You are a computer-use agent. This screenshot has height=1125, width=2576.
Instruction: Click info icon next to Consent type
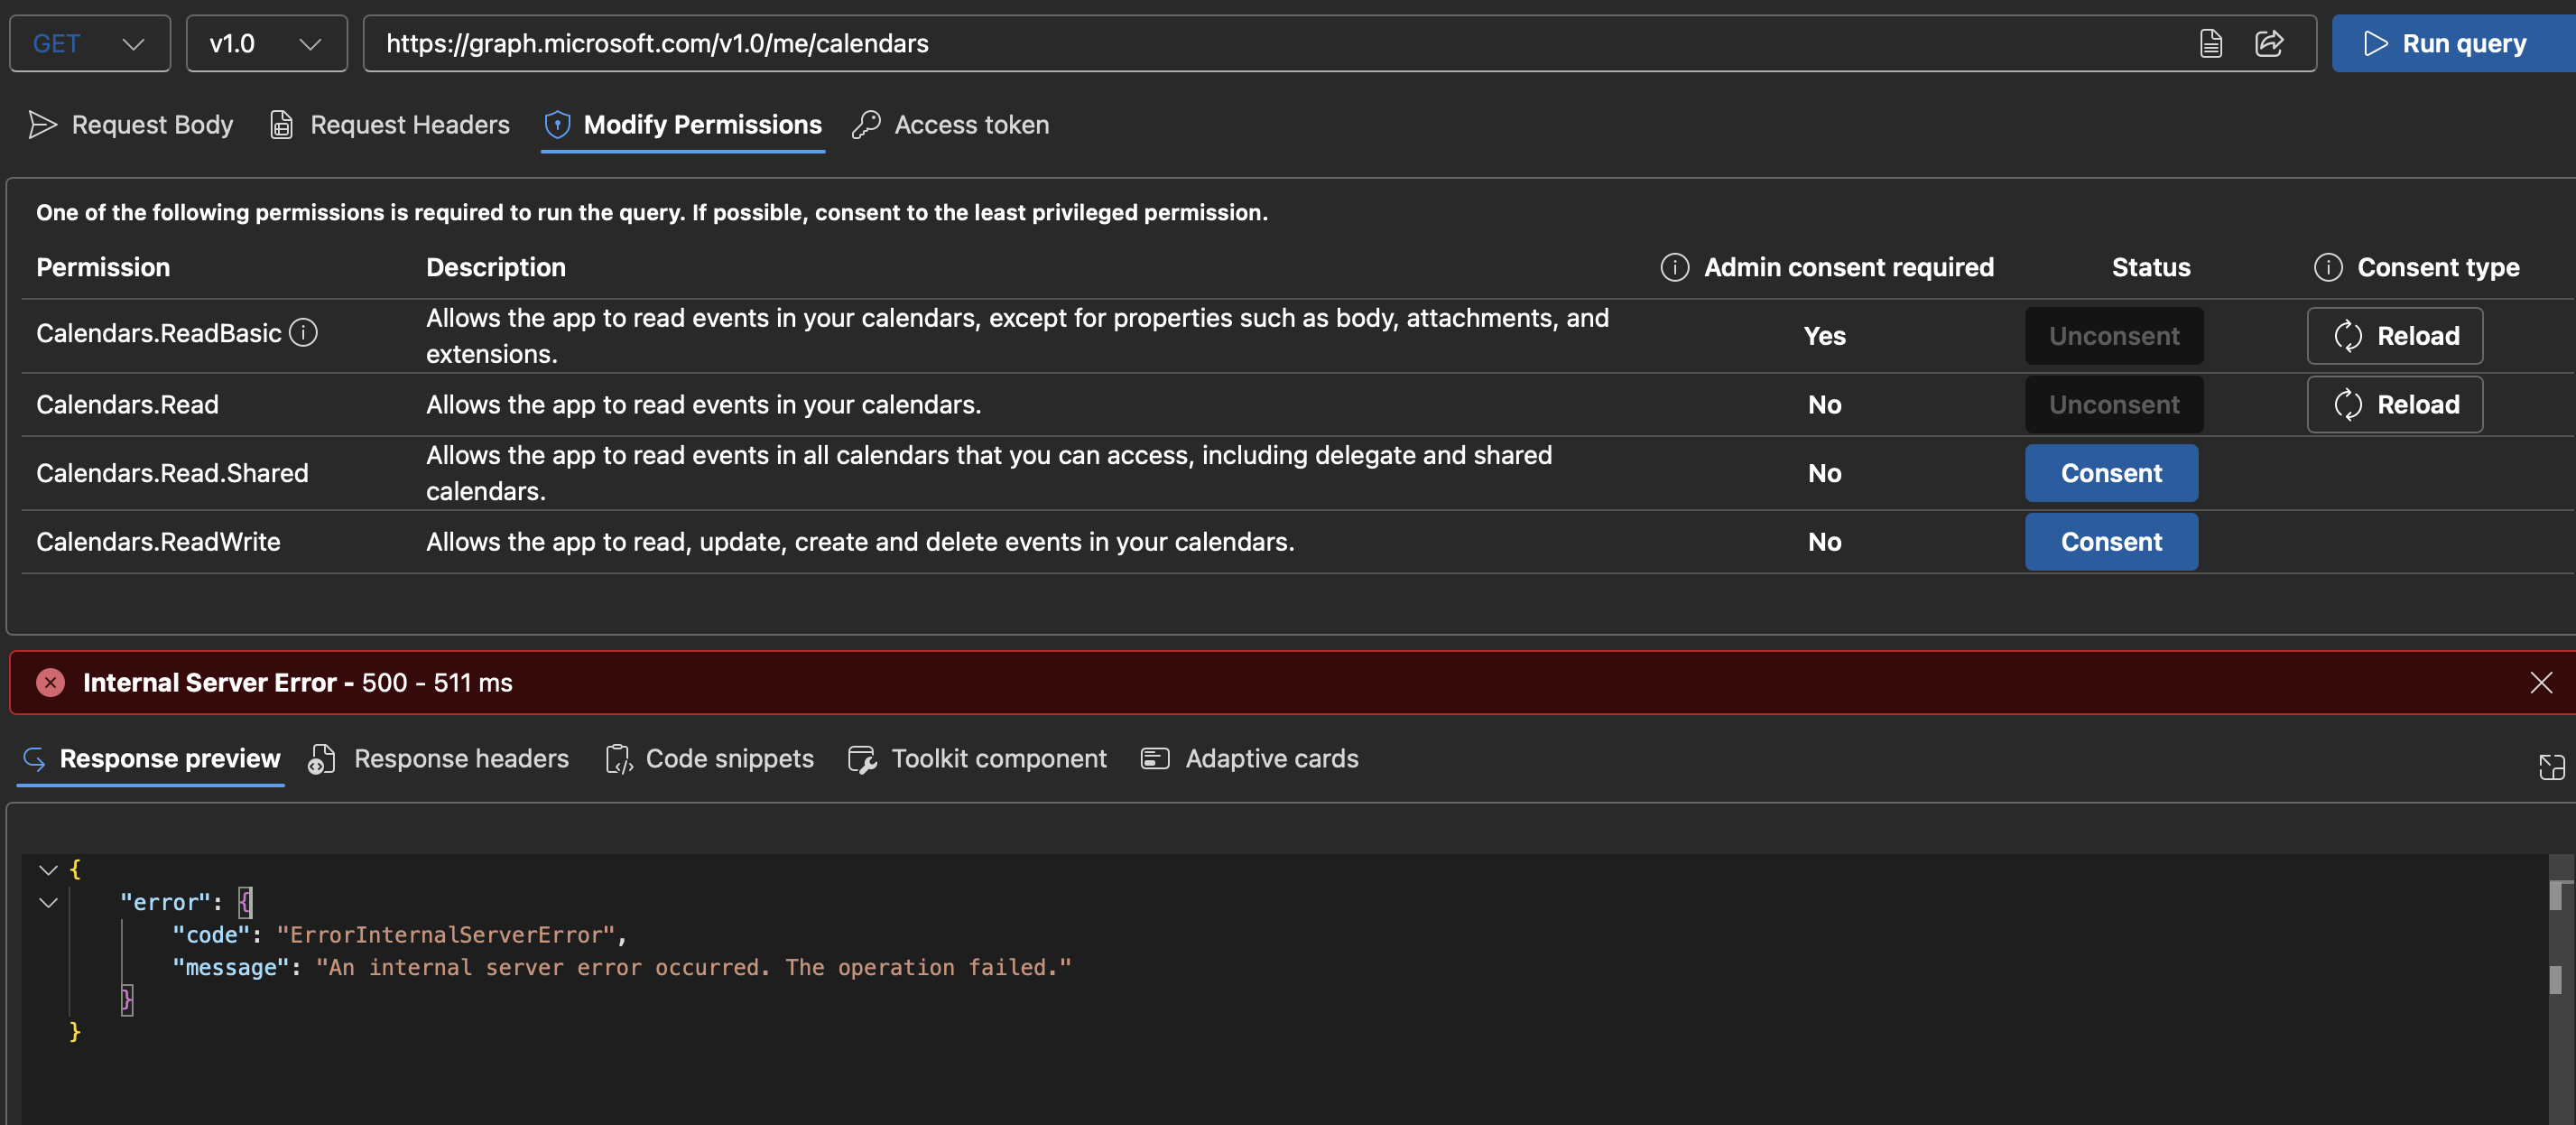2328,267
